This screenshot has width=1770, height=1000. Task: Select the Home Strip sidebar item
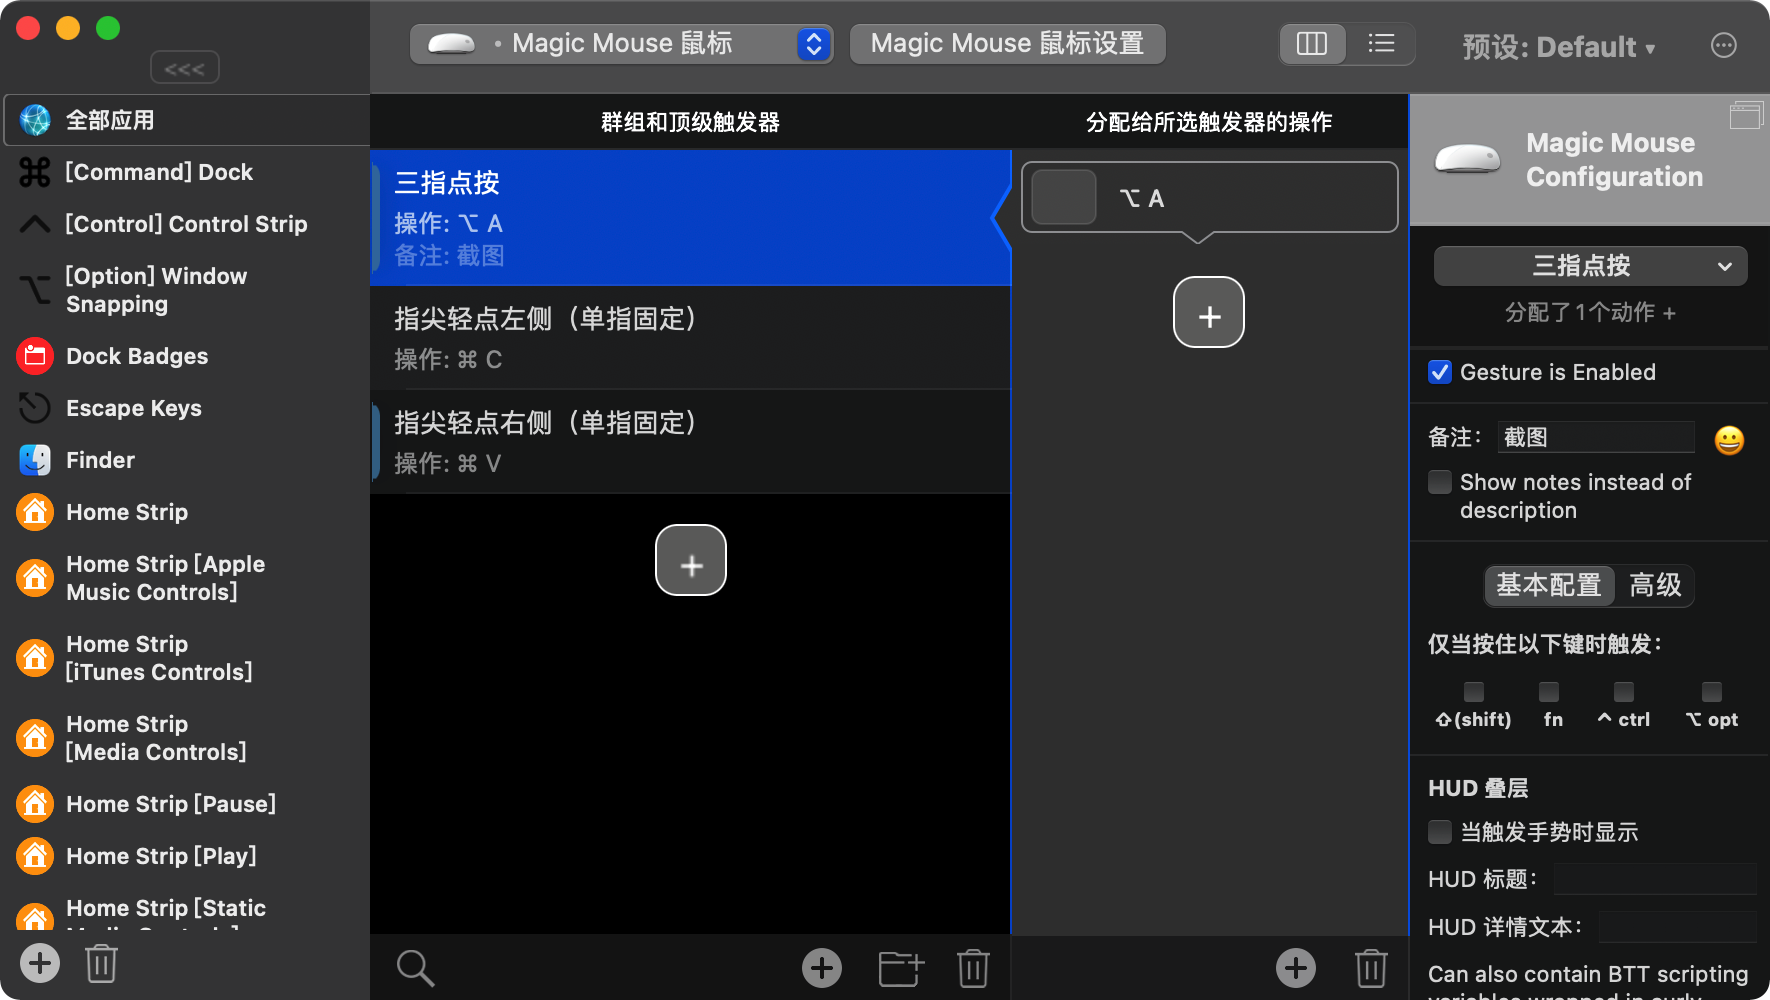185,512
